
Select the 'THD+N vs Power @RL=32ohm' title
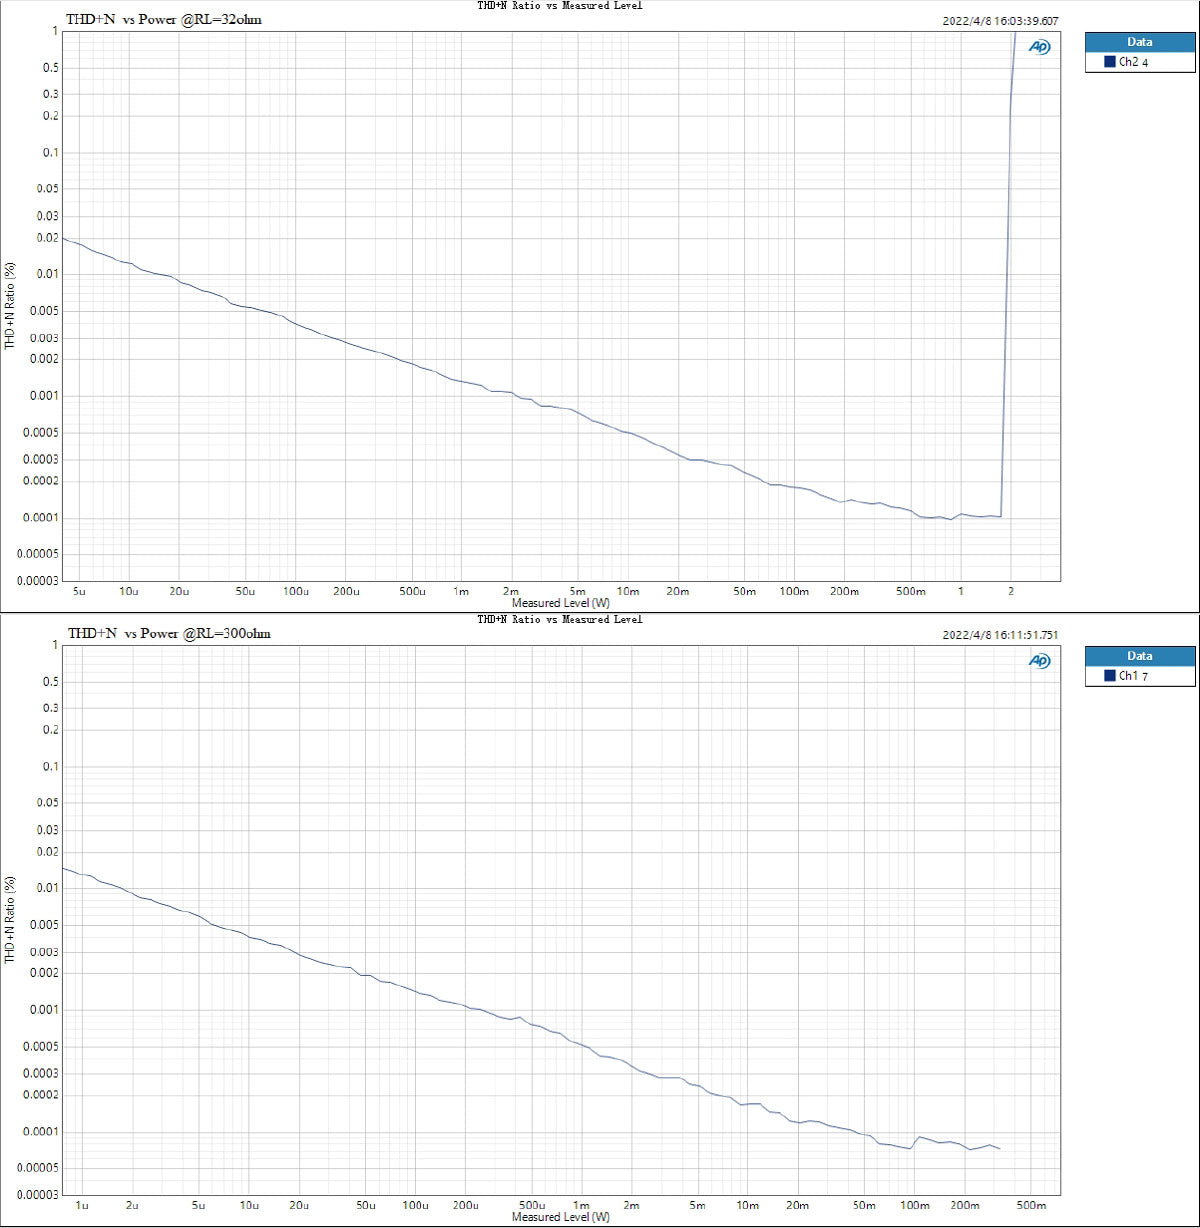[x=164, y=19]
